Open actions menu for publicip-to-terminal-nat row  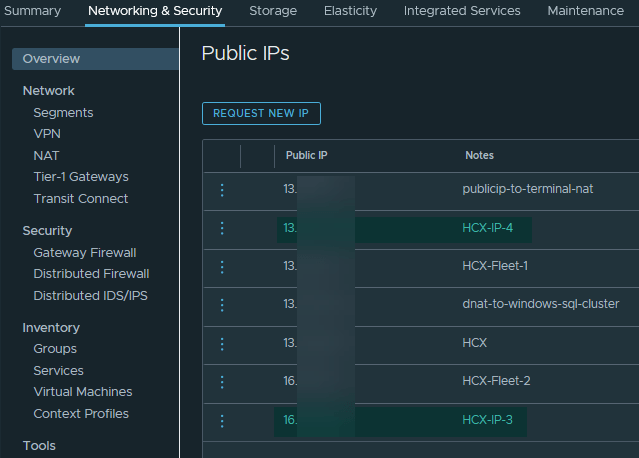coord(222,190)
